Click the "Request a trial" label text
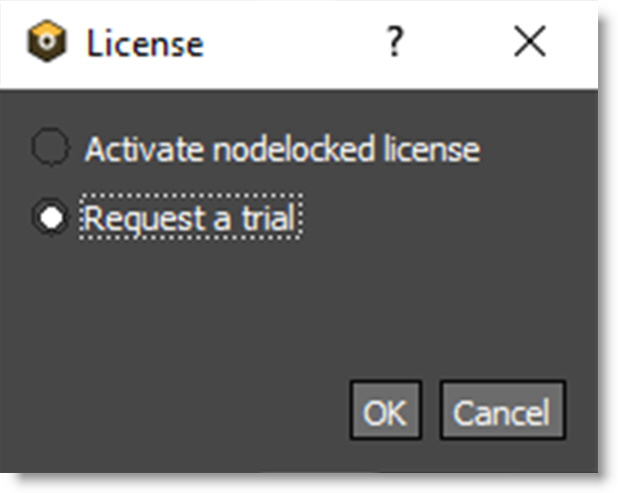This screenshot has width=618, height=493. tap(189, 217)
